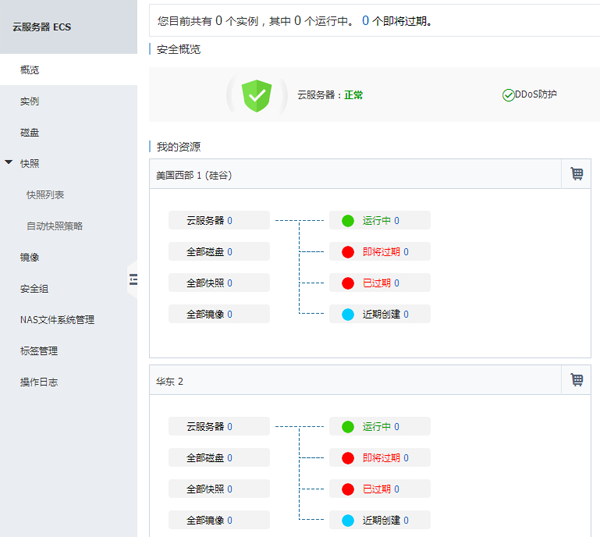Click 云服务器 count in 美国西部 1
600x537 pixels.
pyautogui.click(x=229, y=221)
